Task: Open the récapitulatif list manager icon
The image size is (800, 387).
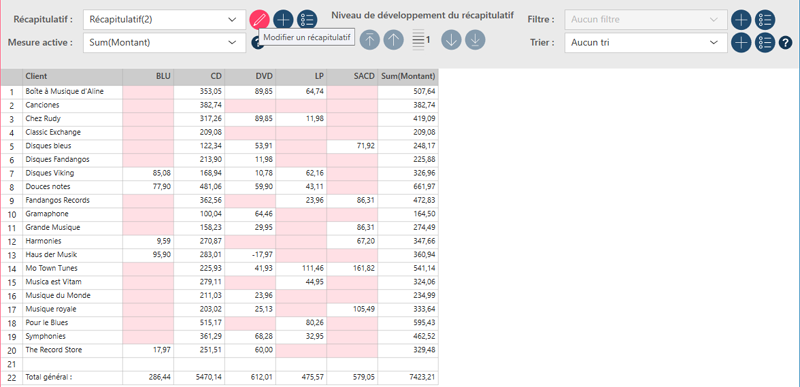Action: tap(307, 20)
